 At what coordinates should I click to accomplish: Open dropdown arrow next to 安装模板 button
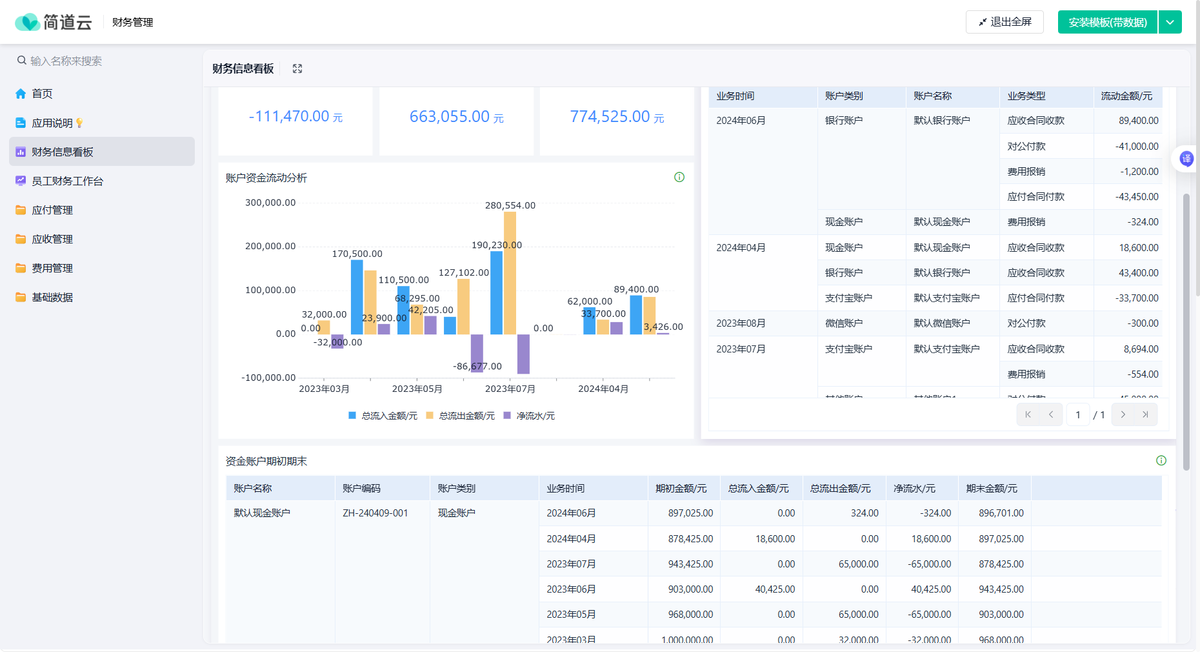(1171, 22)
